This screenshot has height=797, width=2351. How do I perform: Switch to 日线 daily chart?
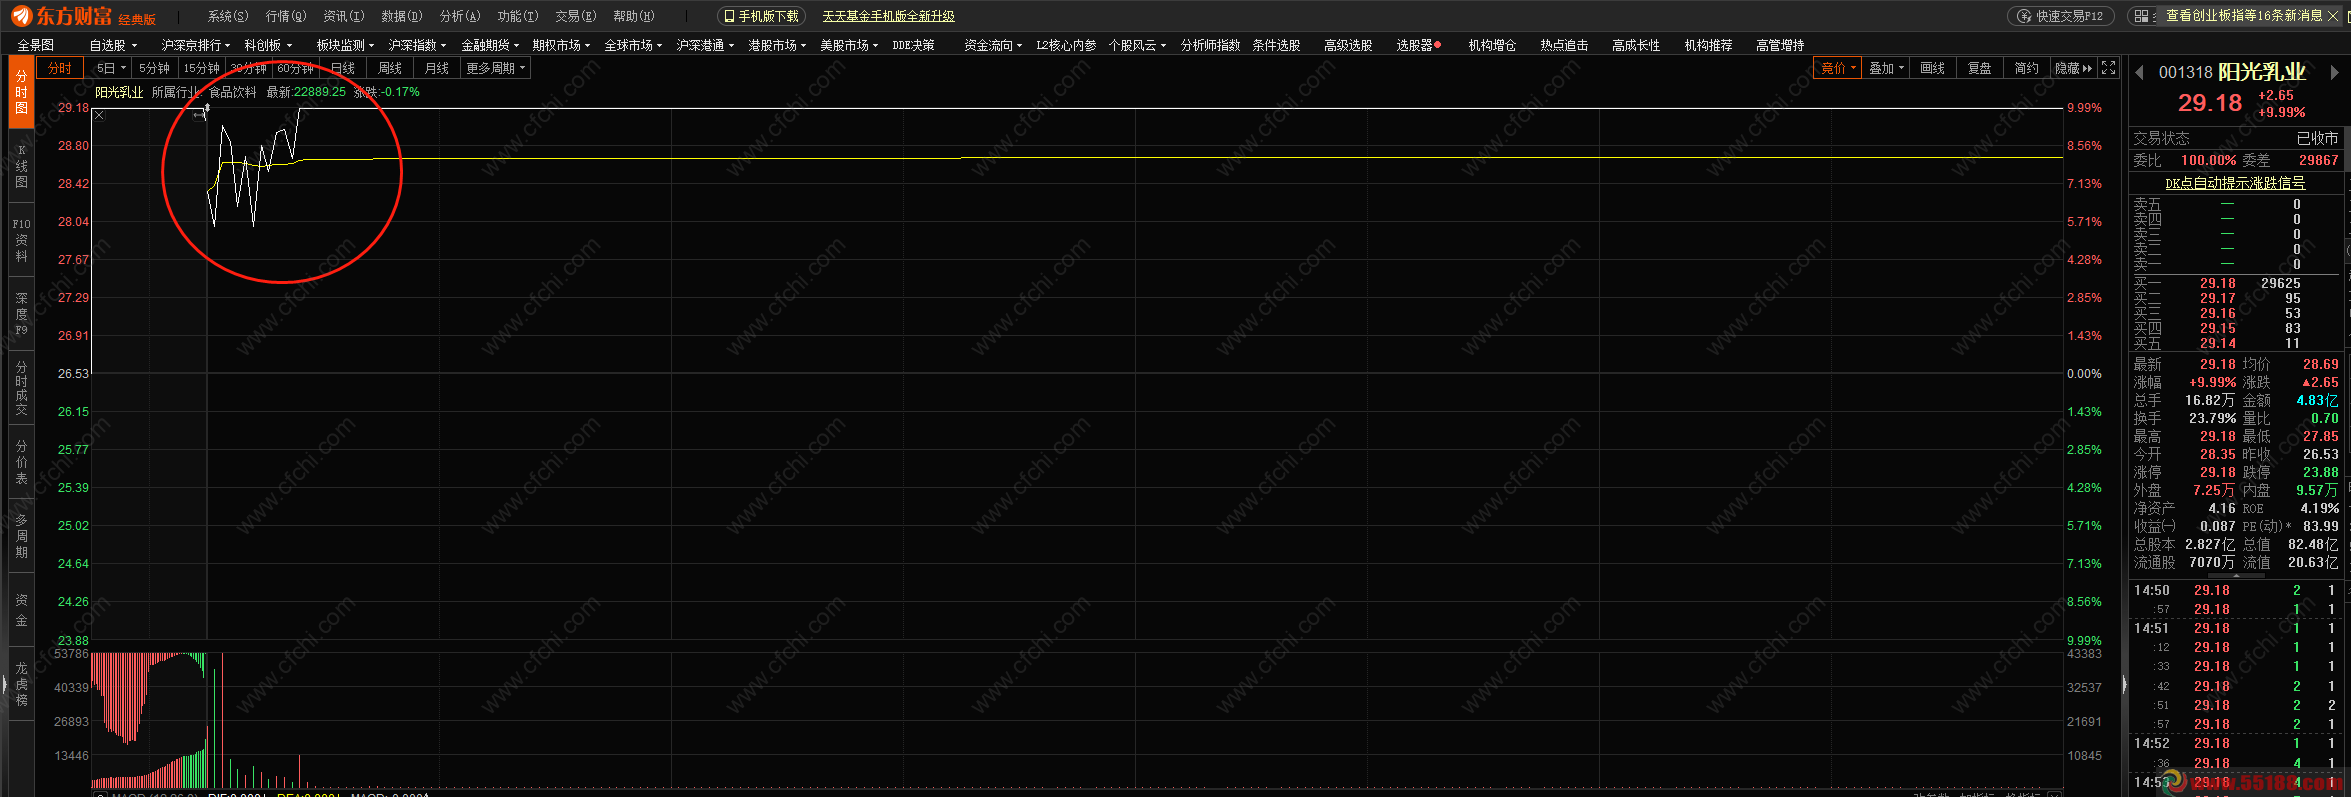click(343, 68)
